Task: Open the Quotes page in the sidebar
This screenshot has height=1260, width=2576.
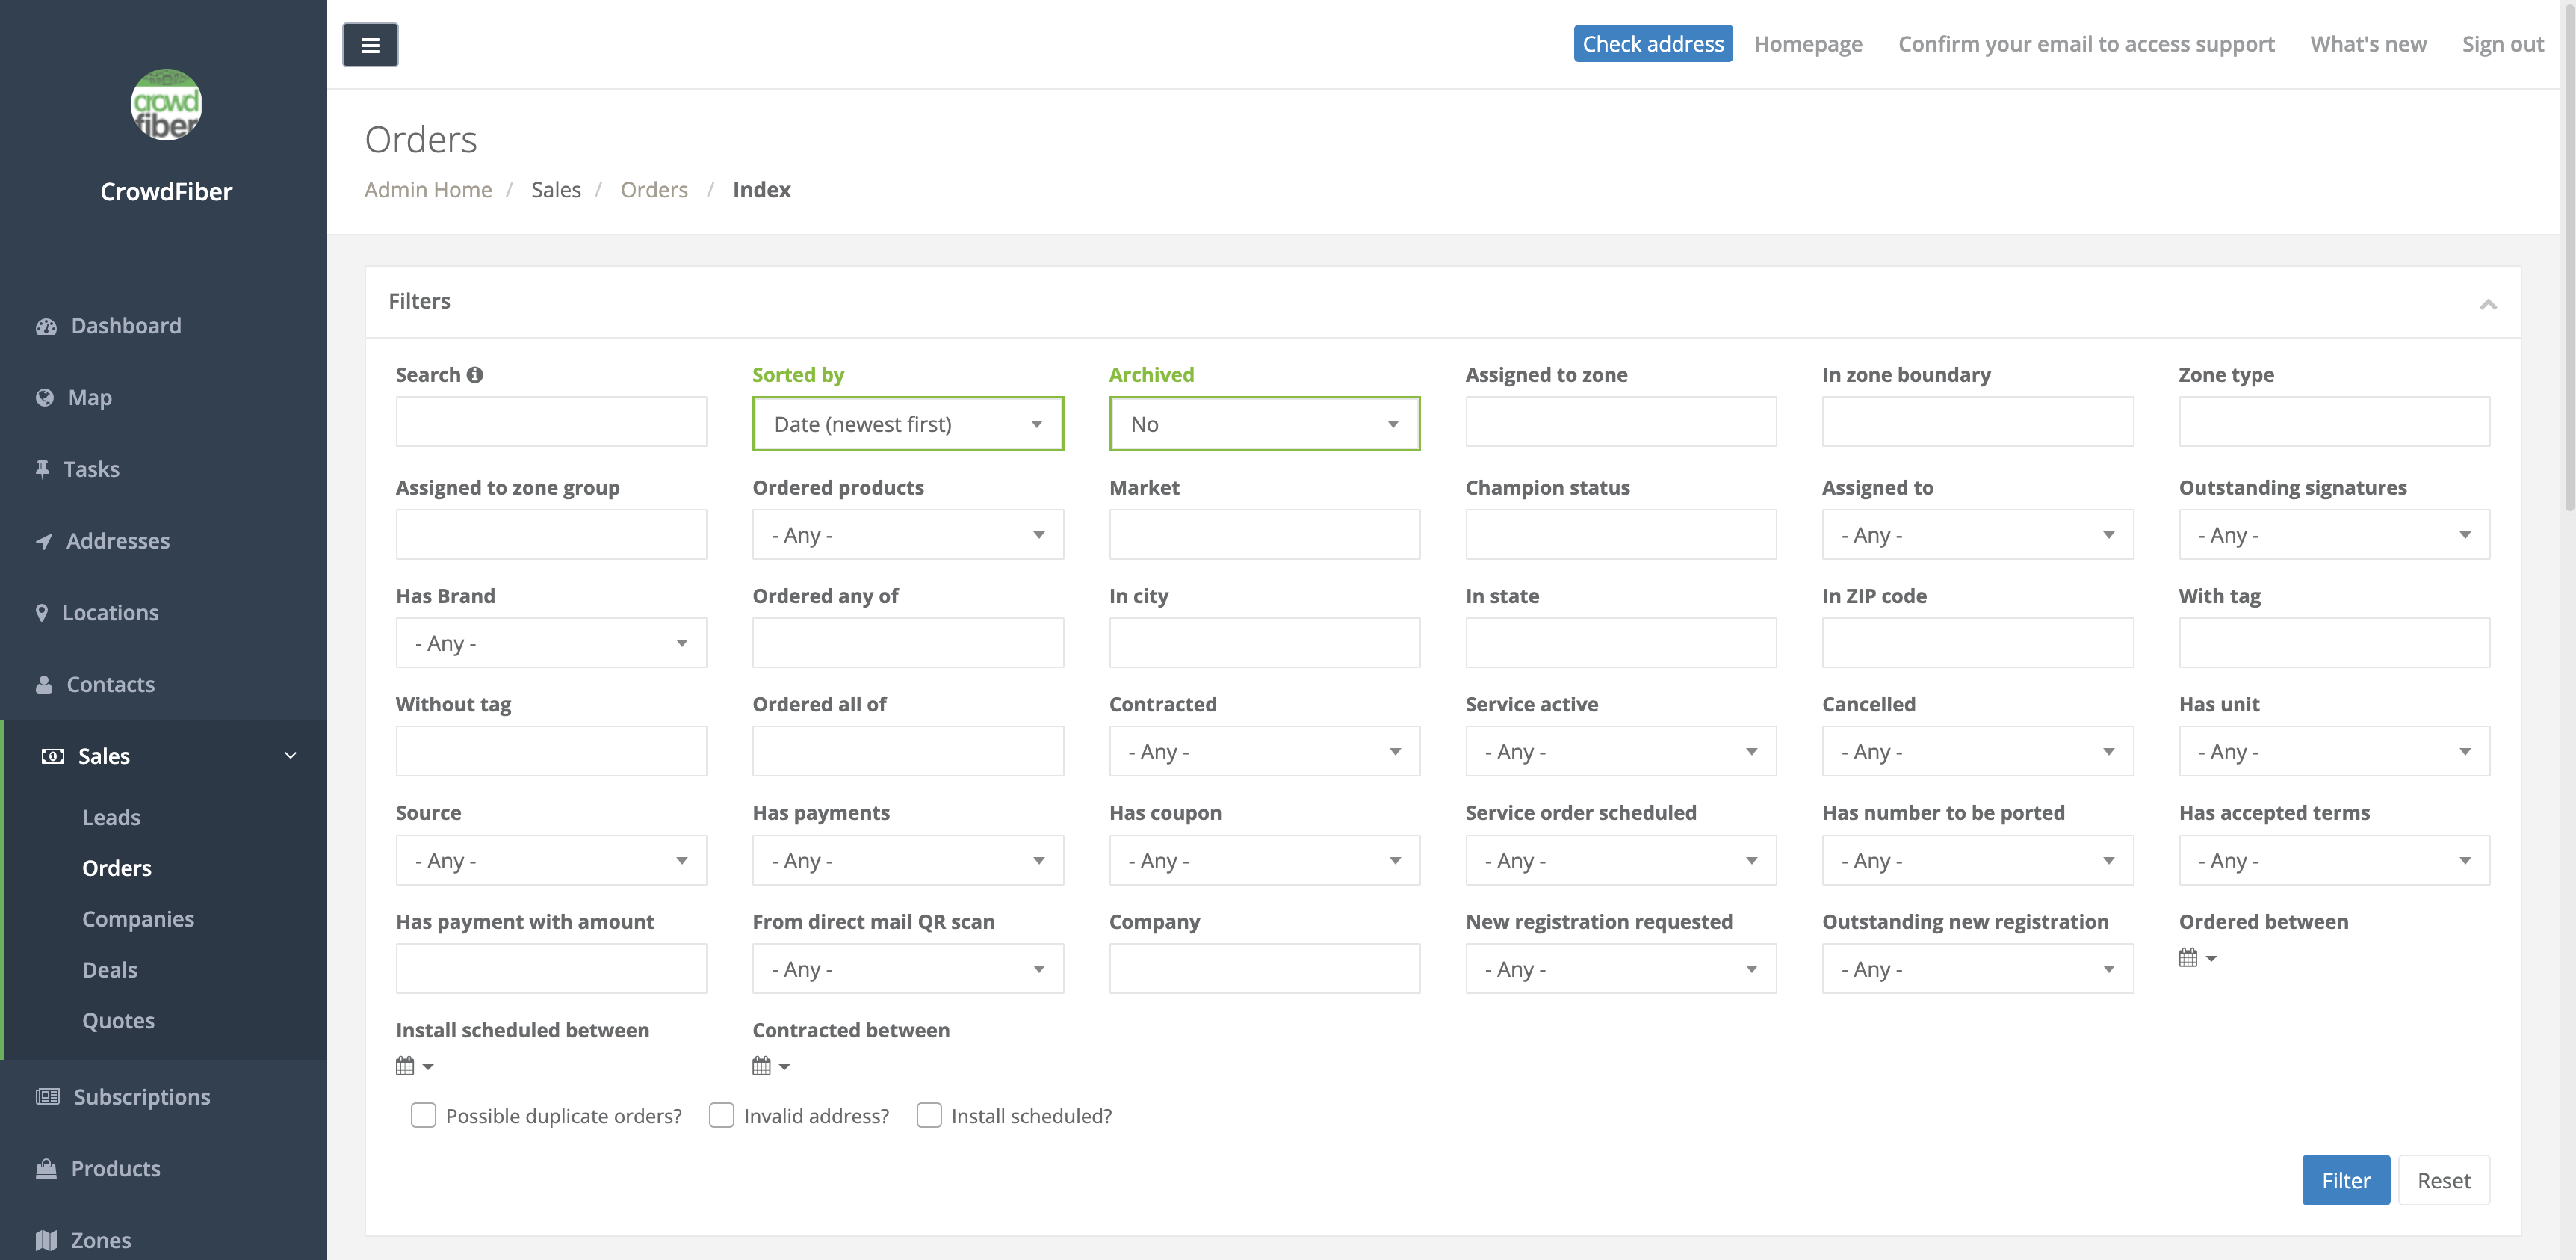Action: 118,1020
